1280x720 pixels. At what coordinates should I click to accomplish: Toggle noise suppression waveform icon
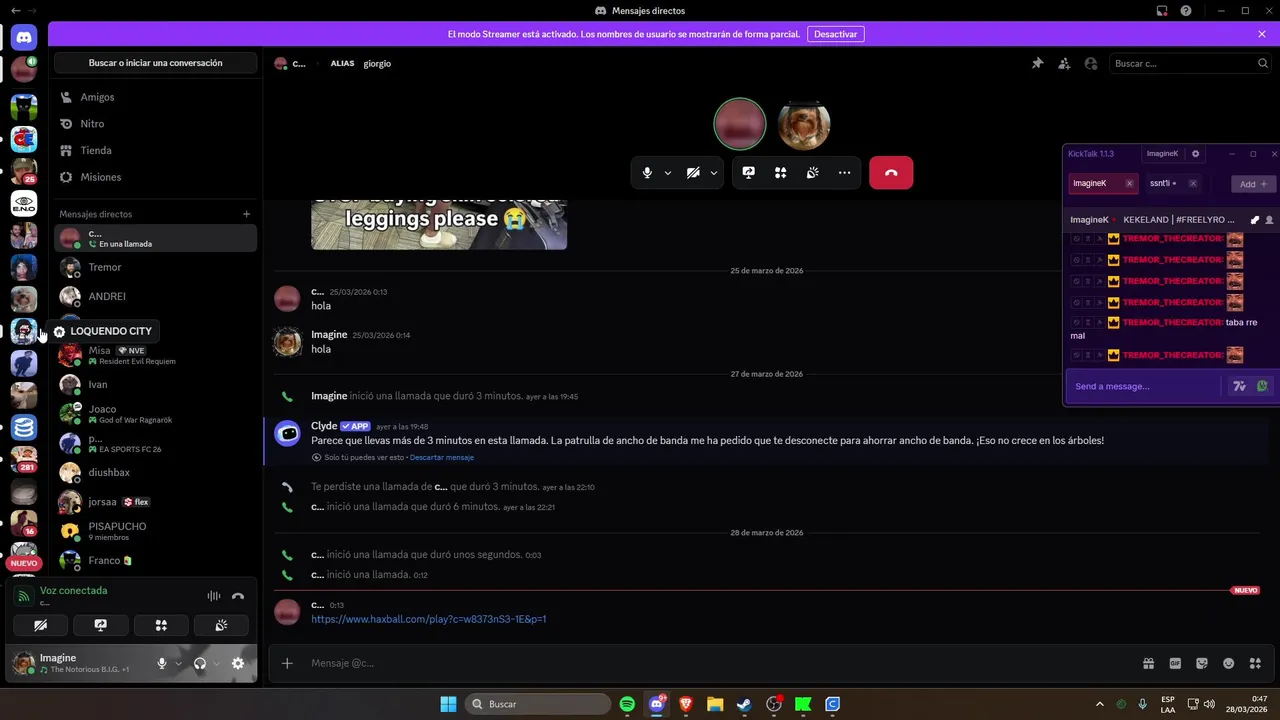tap(213, 596)
